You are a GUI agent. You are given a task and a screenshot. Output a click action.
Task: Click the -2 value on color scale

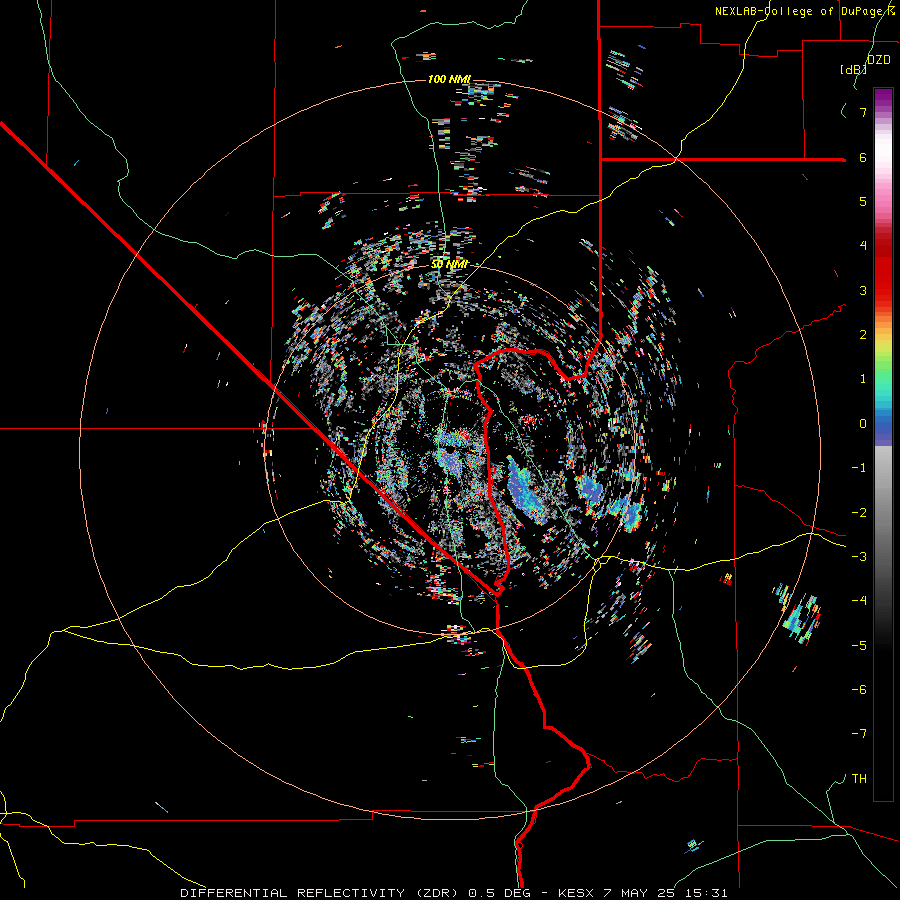point(859,513)
